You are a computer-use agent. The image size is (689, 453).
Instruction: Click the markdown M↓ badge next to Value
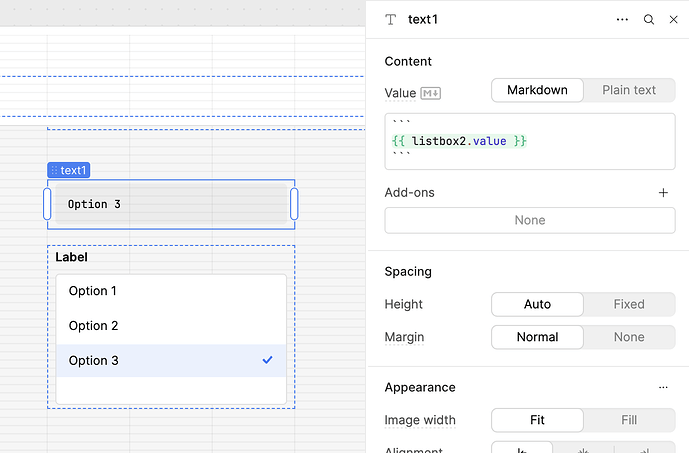(x=431, y=93)
